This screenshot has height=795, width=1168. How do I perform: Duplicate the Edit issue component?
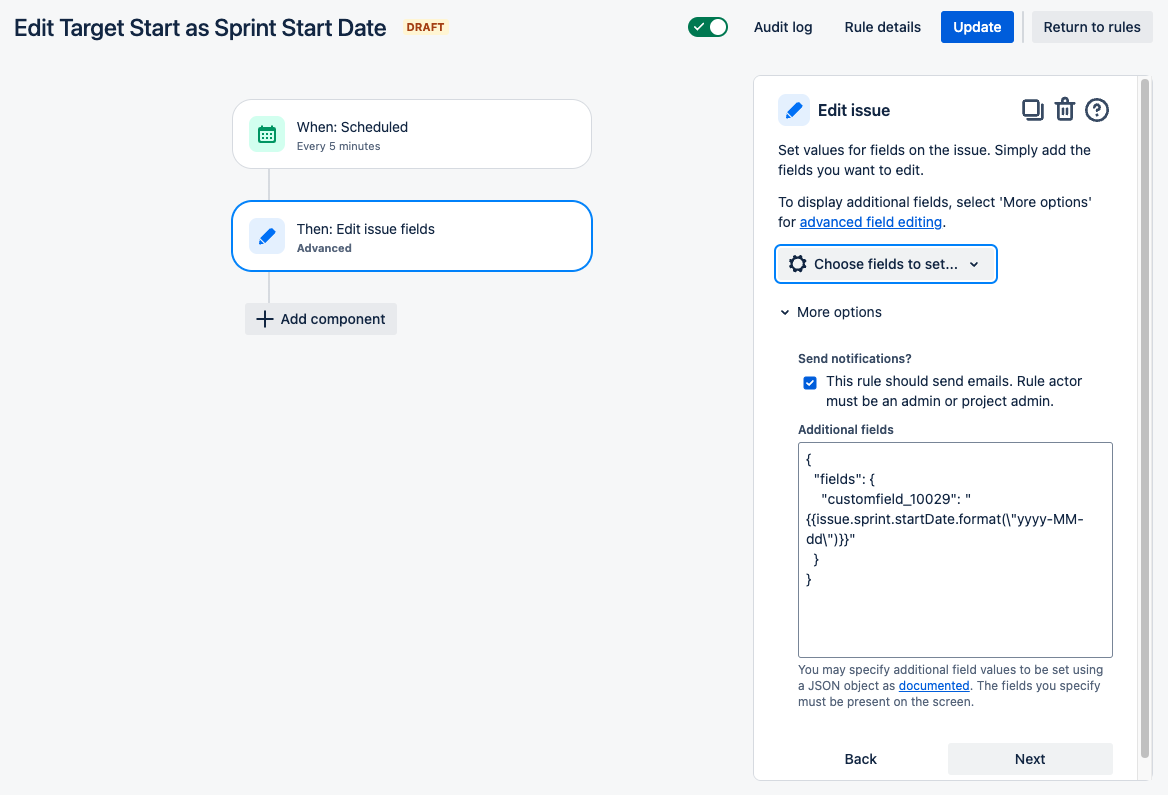tap(1032, 110)
